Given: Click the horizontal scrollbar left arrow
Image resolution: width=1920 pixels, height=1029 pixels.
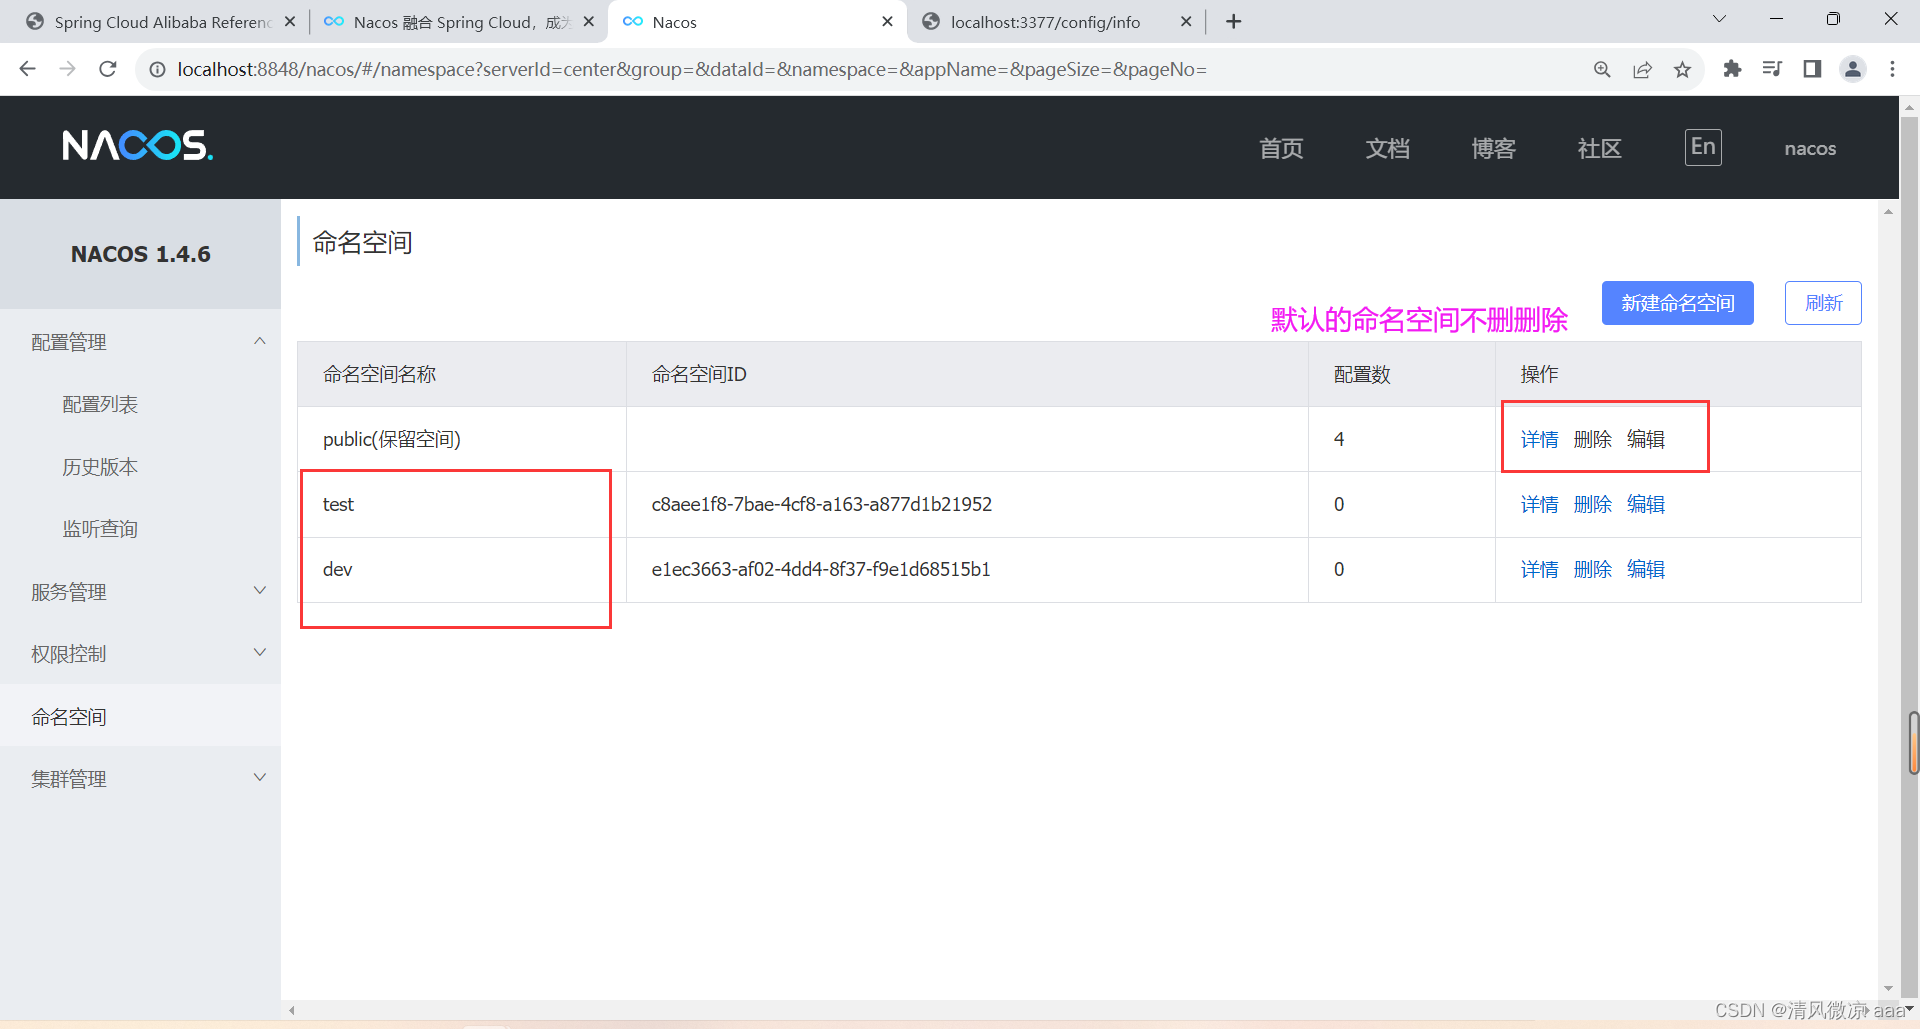Looking at the screenshot, I should click(x=292, y=1010).
